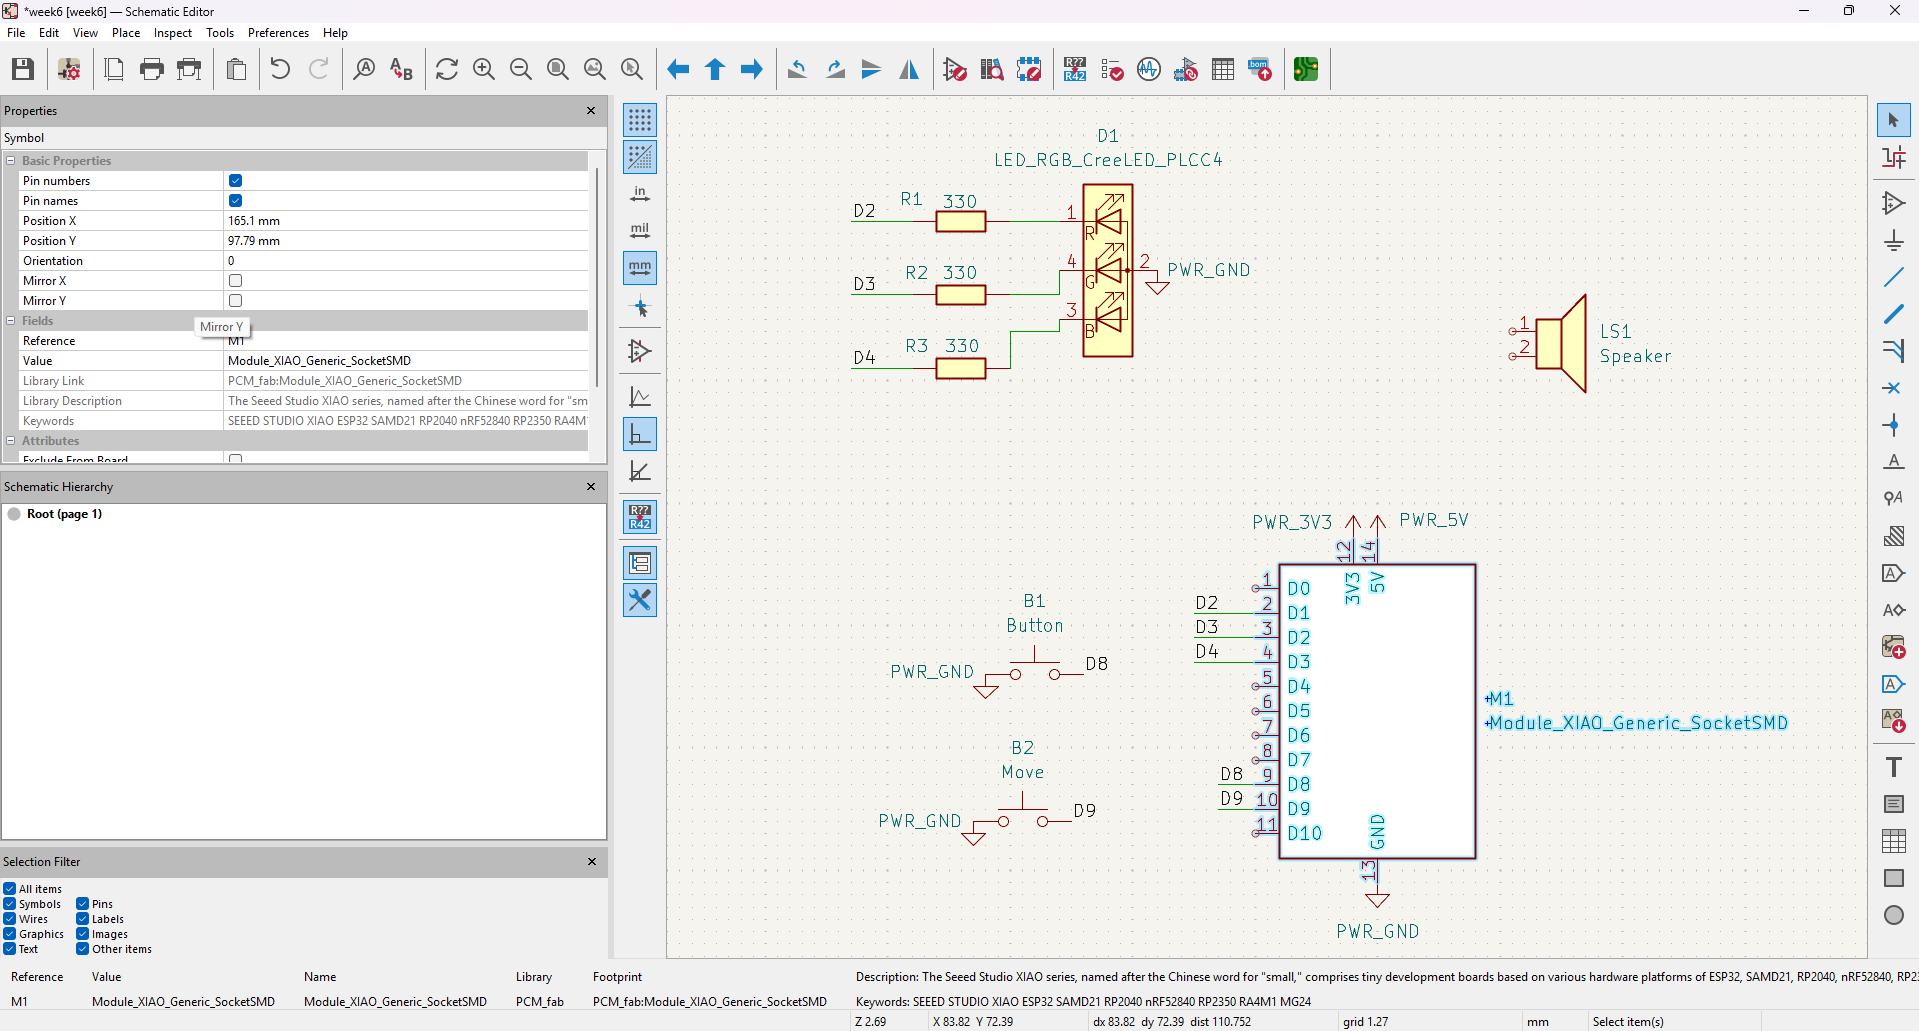The height and width of the screenshot is (1031, 1919).
Task: Toggle Wires in Selection Filter
Action: click(10, 919)
